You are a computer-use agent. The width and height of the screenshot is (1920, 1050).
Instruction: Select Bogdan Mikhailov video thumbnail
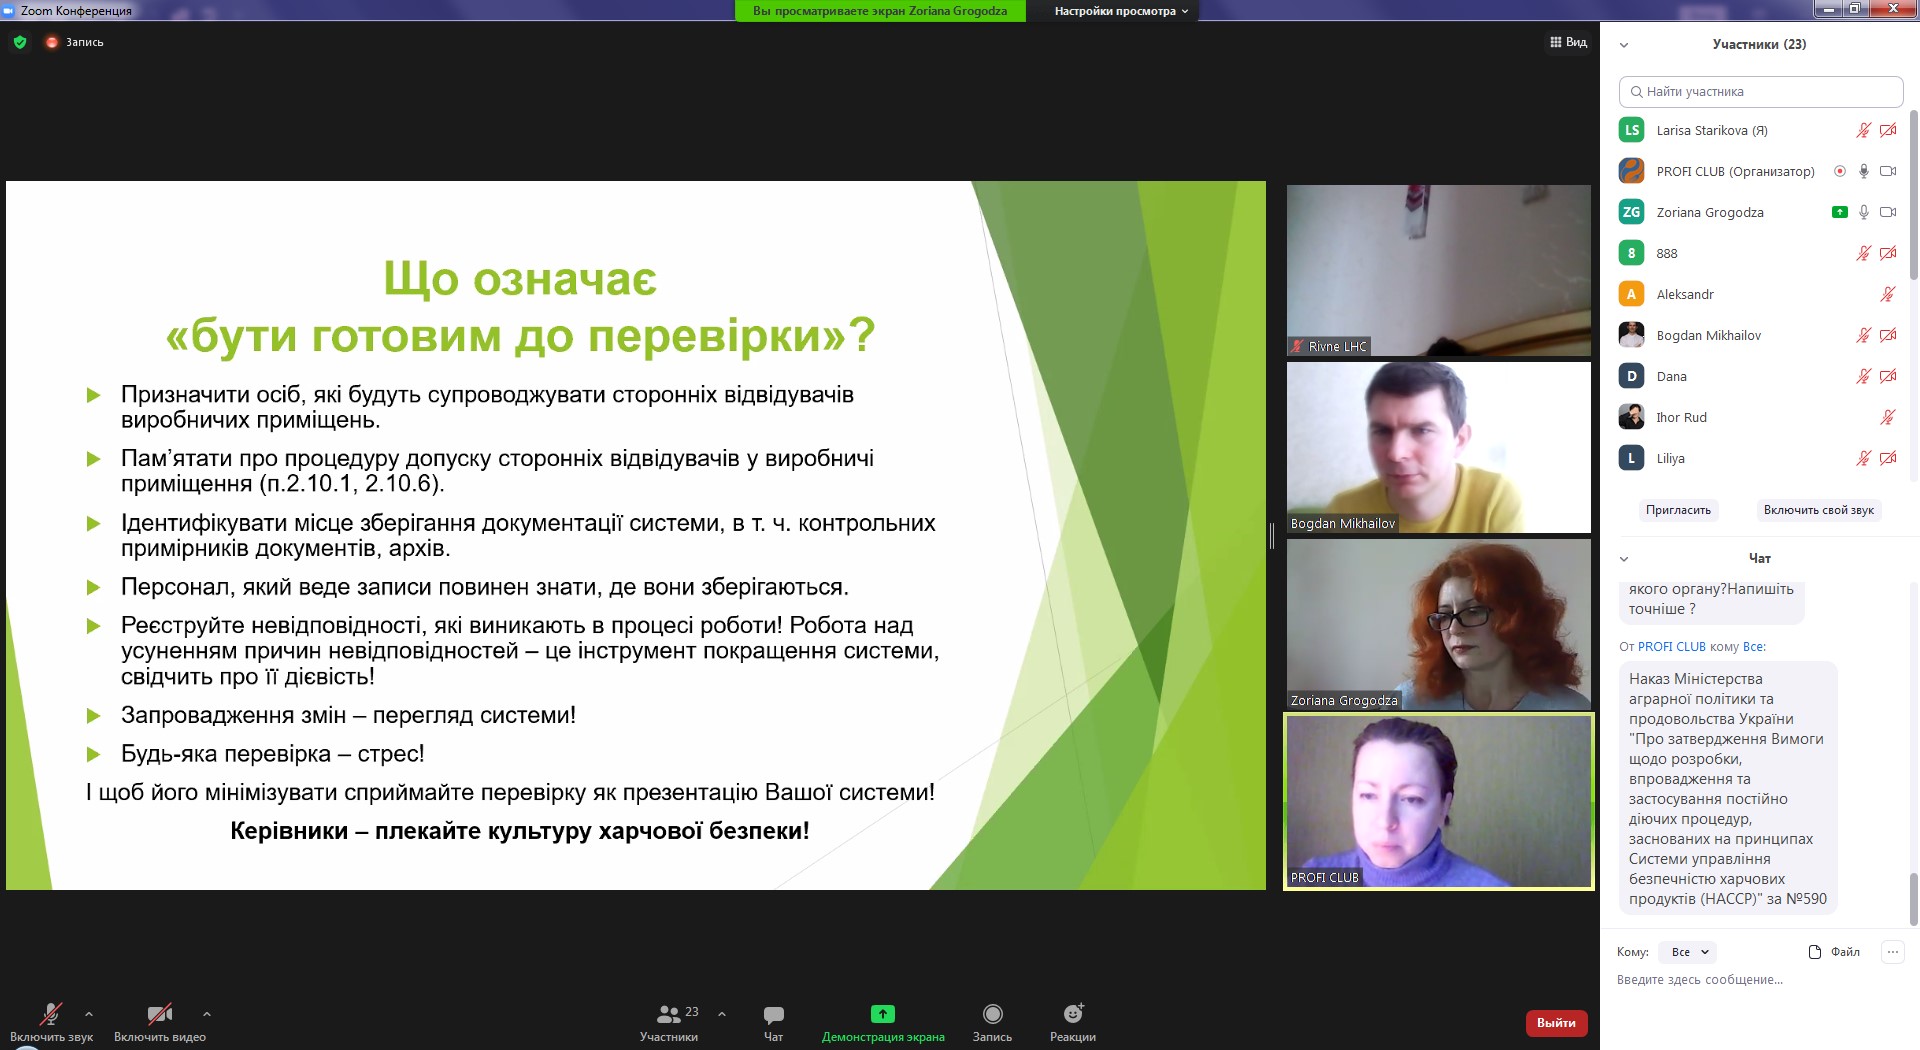point(1438,447)
